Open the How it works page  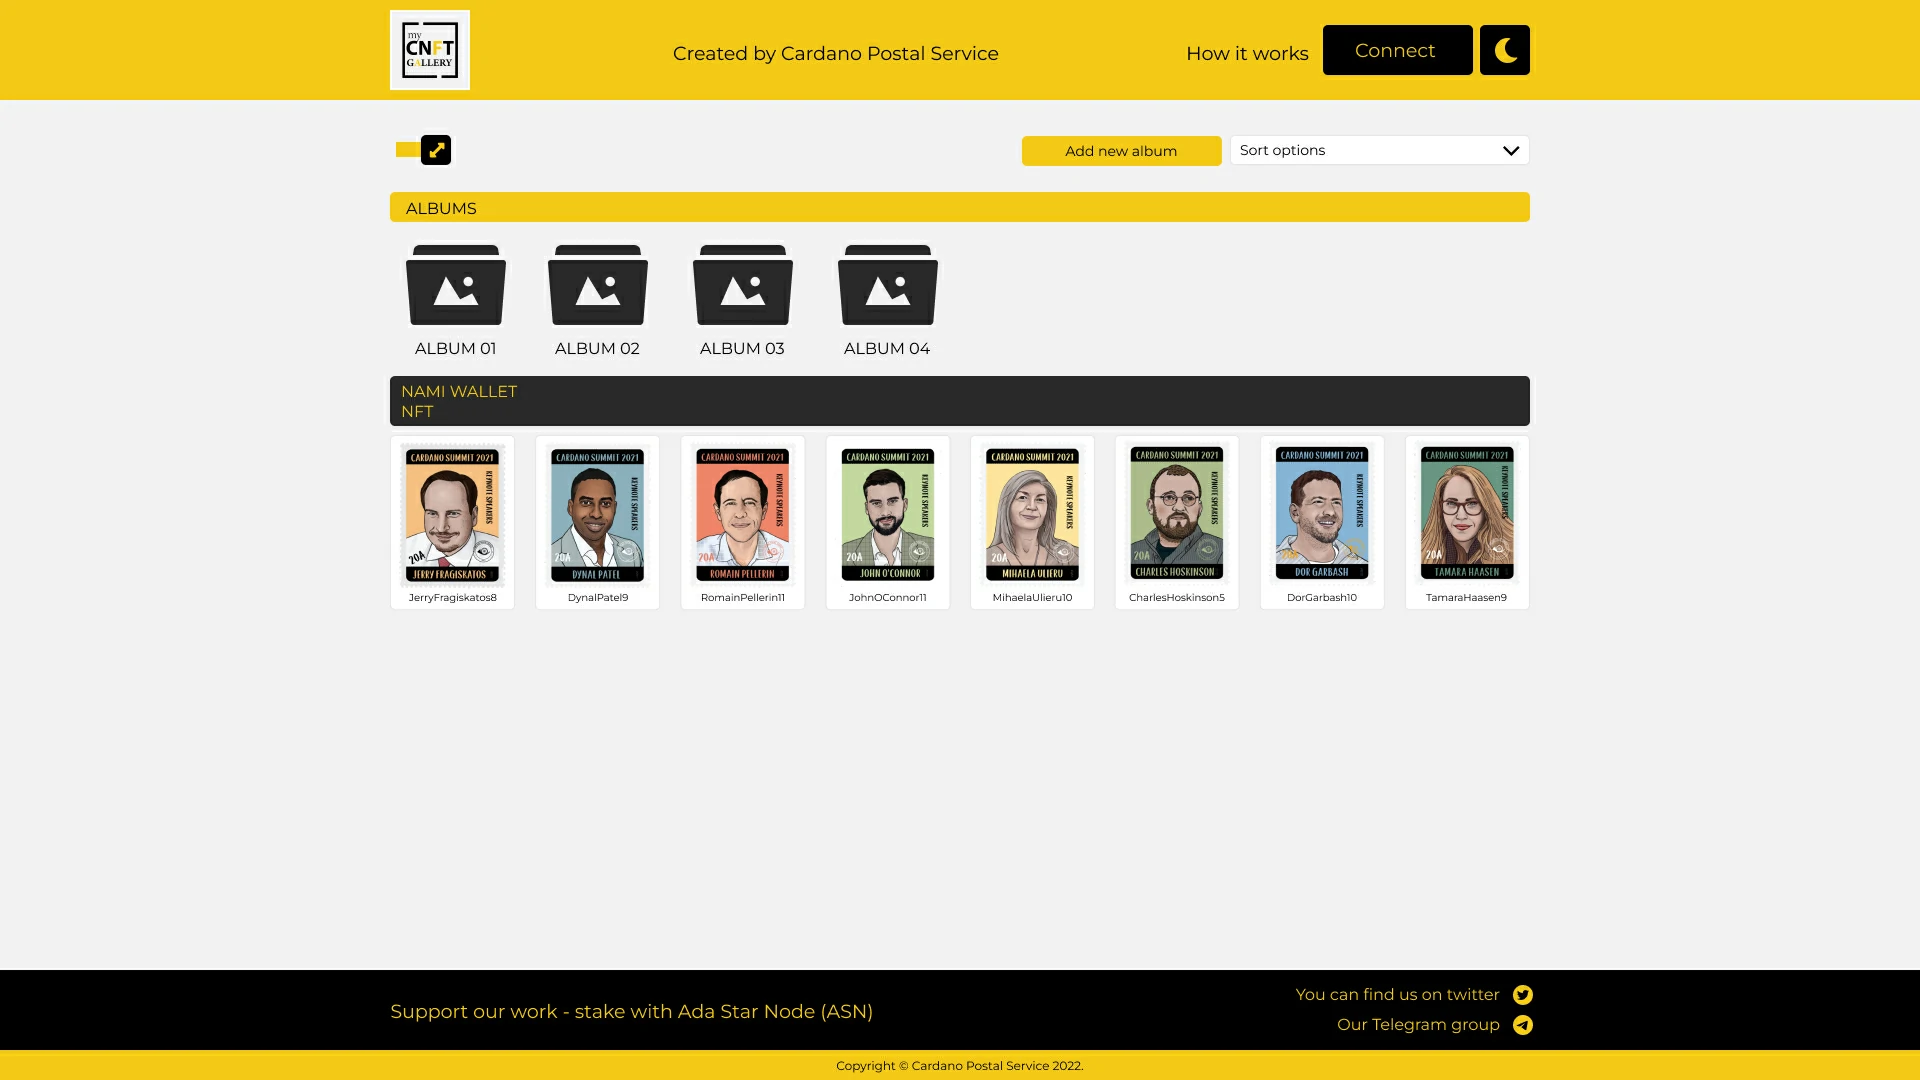[1247, 54]
